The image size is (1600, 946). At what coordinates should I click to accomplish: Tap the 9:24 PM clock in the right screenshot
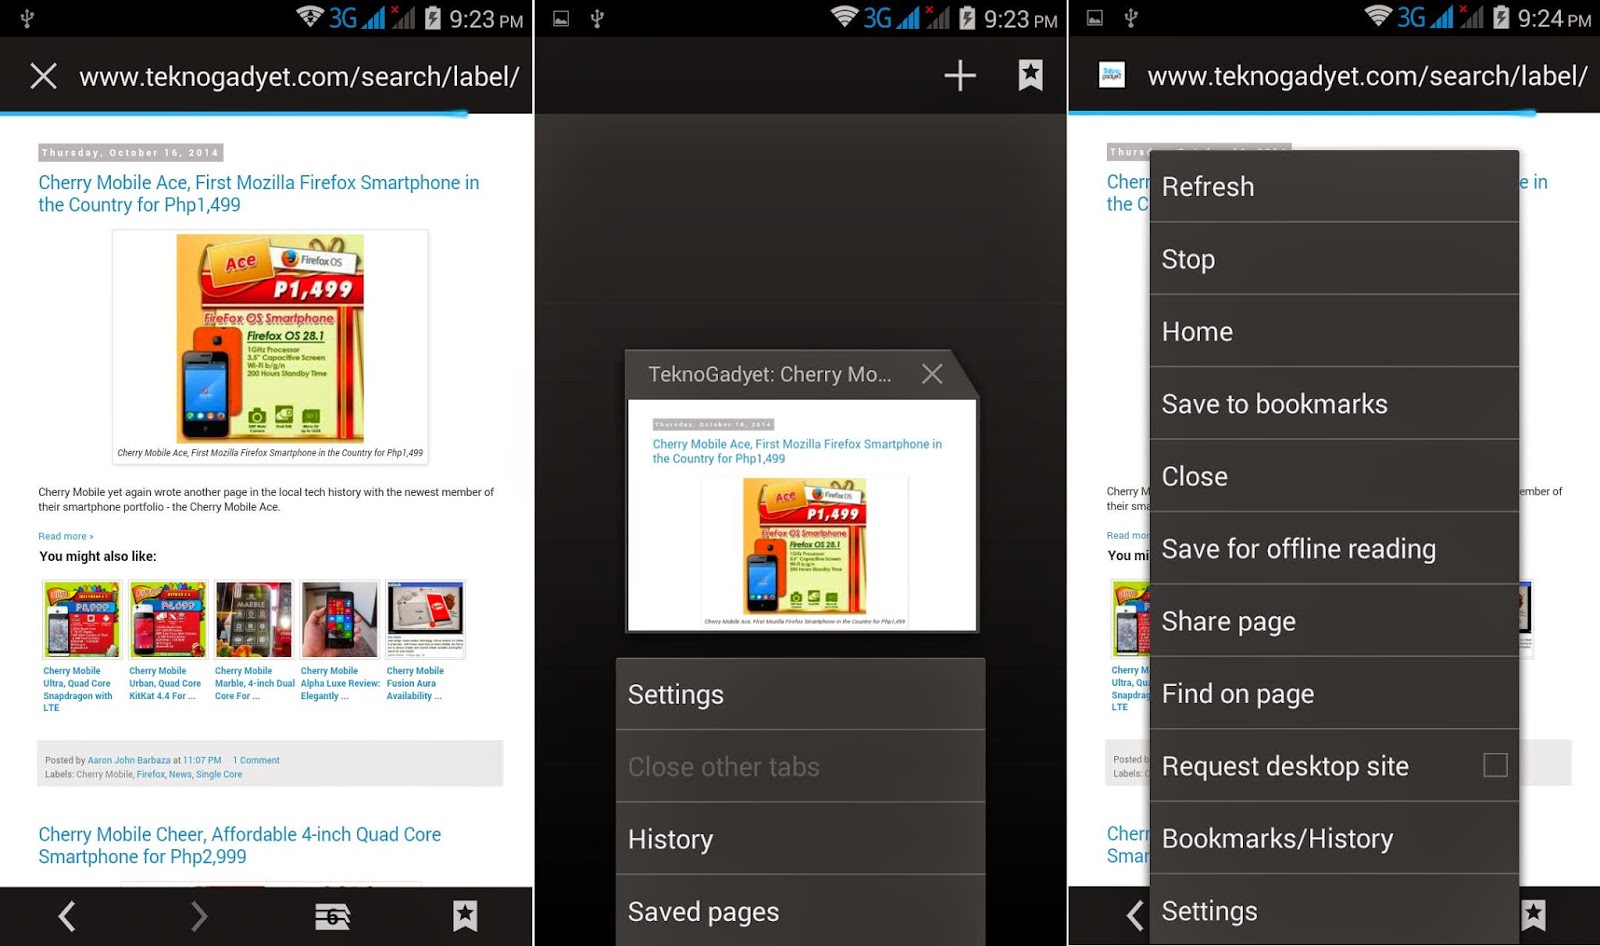point(1554,19)
